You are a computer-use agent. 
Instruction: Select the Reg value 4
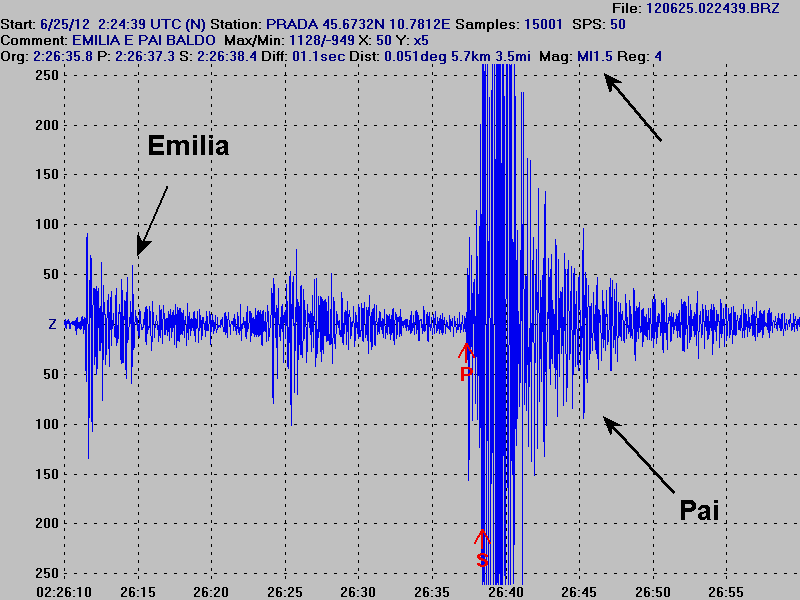point(658,57)
